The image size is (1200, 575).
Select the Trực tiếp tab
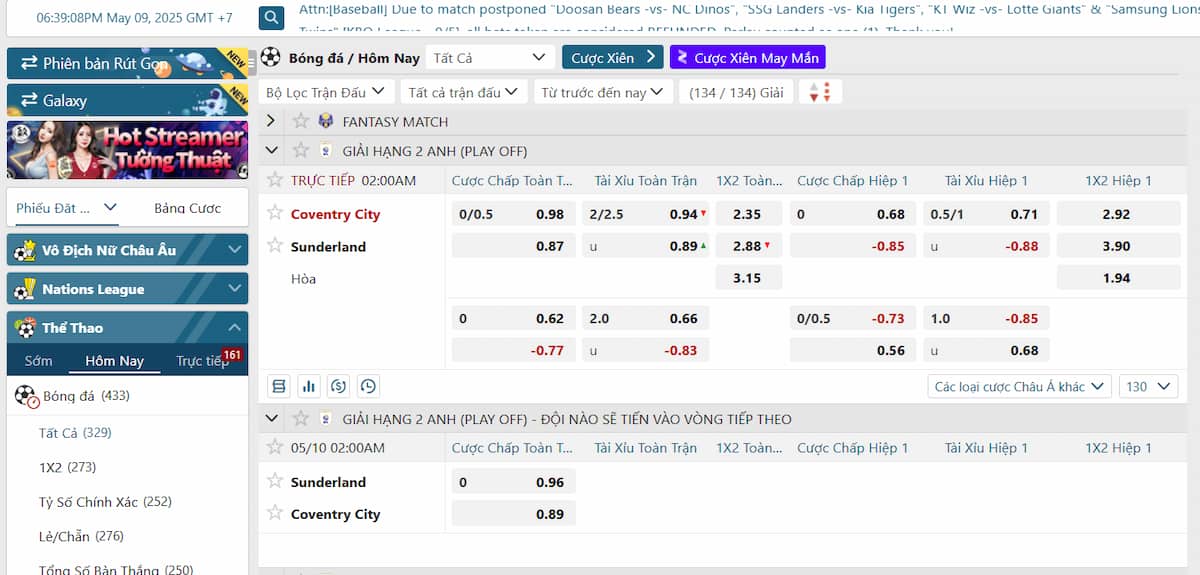pos(202,361)
